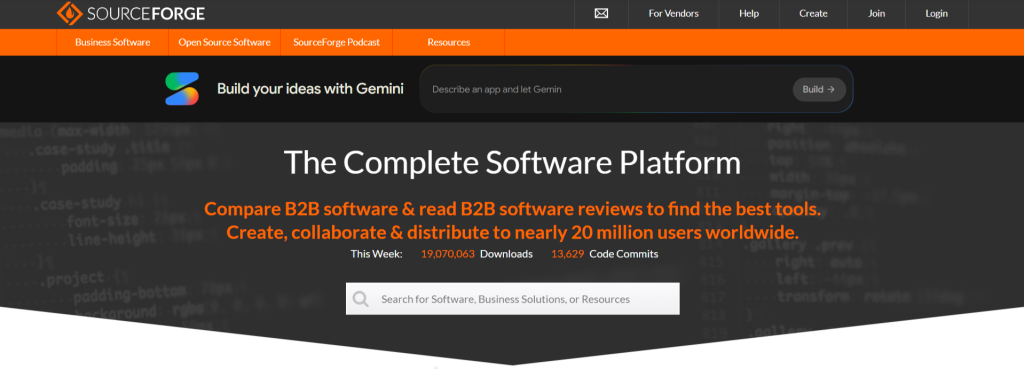Click the This Week: label

376,254
